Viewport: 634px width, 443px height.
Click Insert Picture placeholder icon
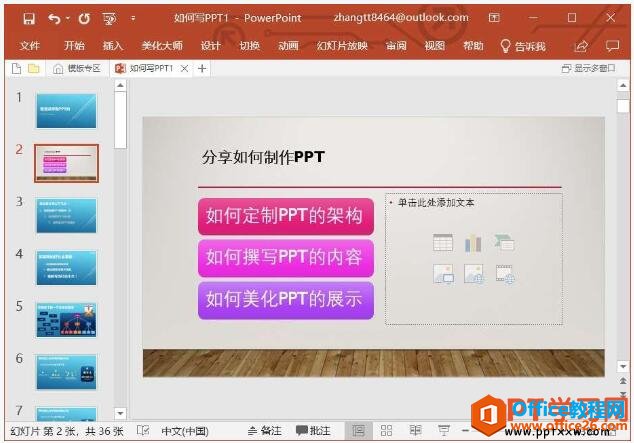coord(443,274)
